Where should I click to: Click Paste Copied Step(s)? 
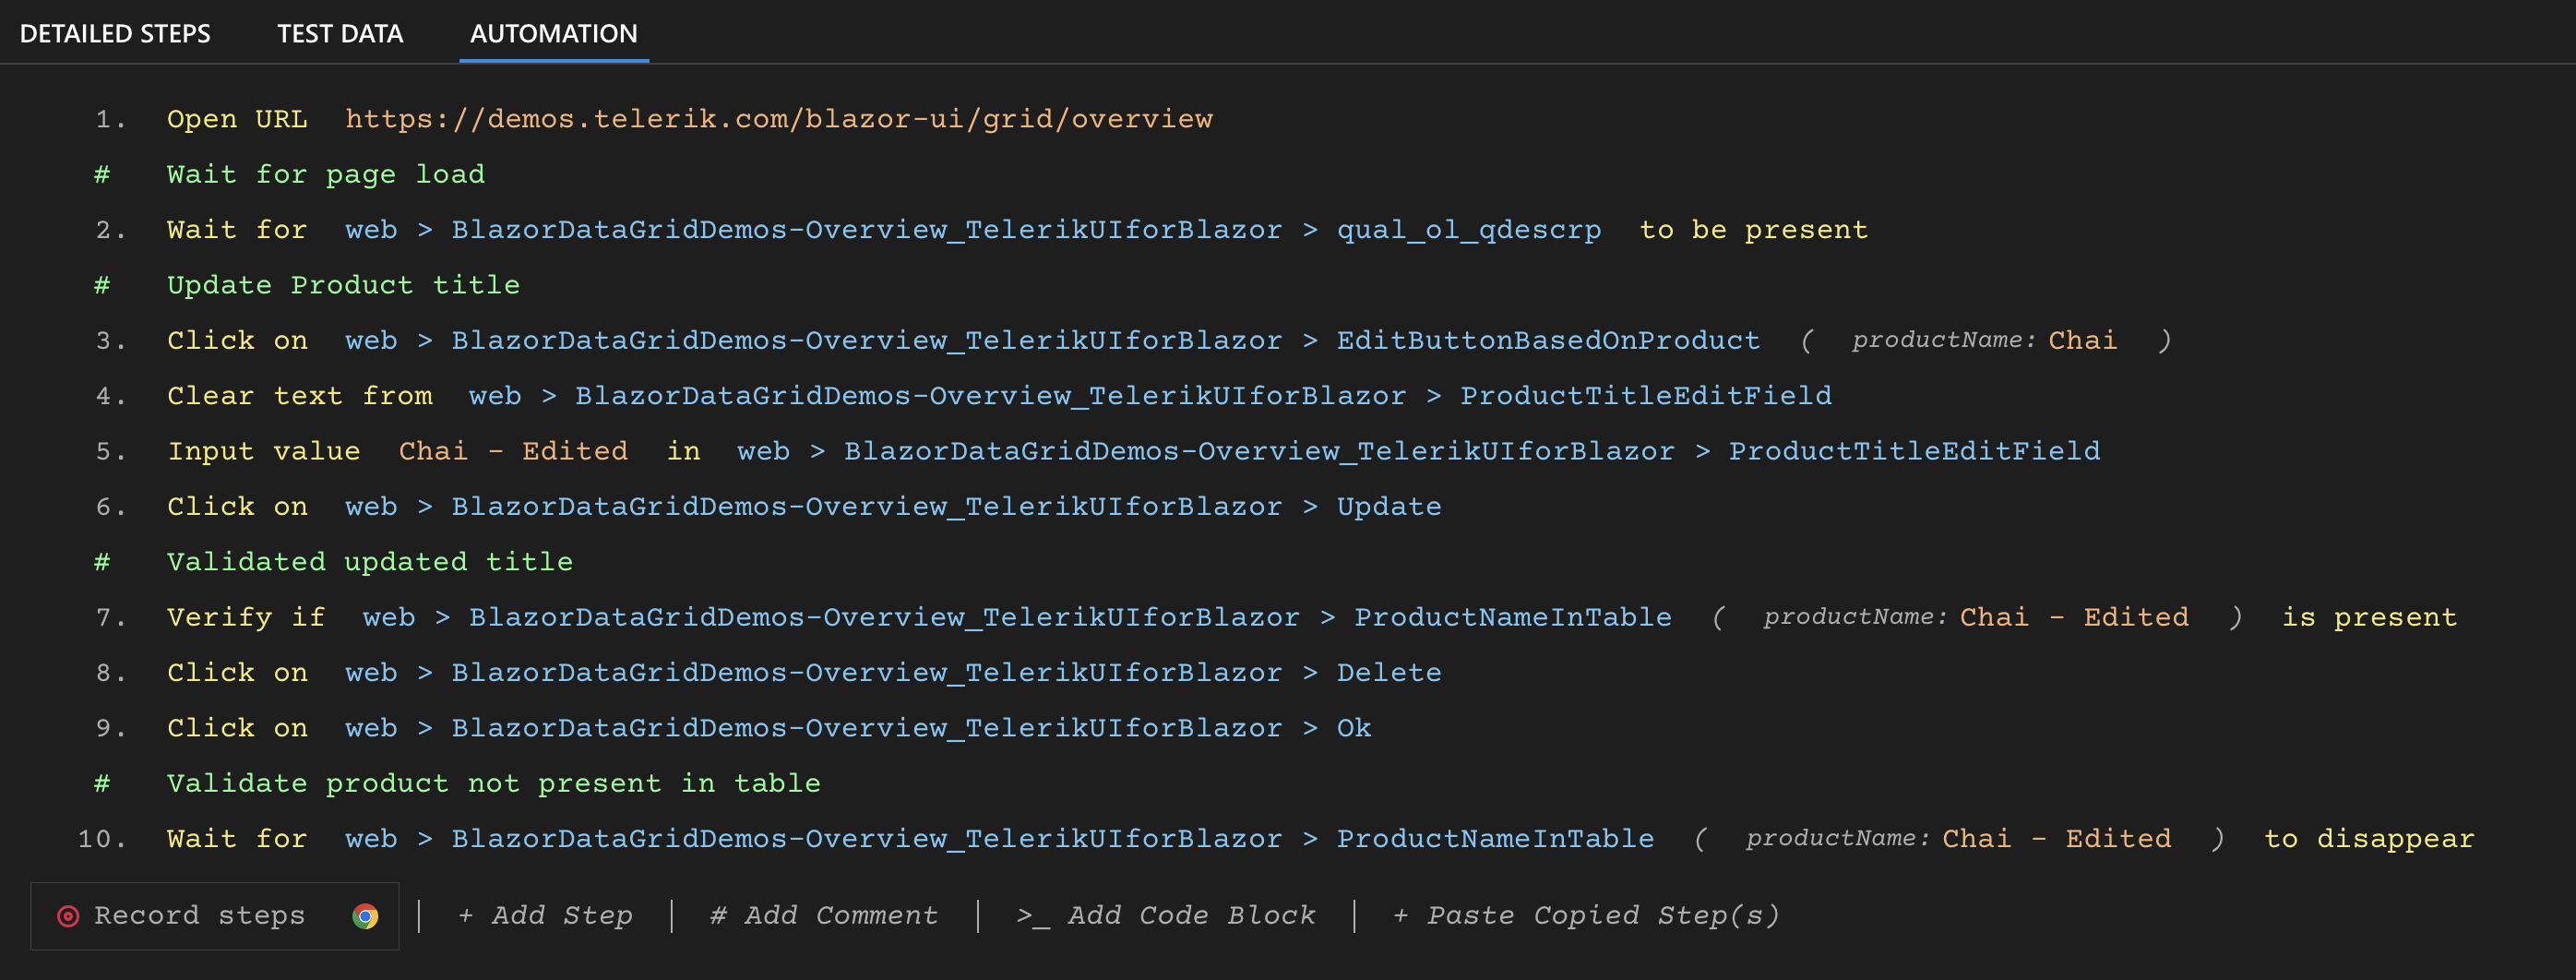click(1602, 915)
